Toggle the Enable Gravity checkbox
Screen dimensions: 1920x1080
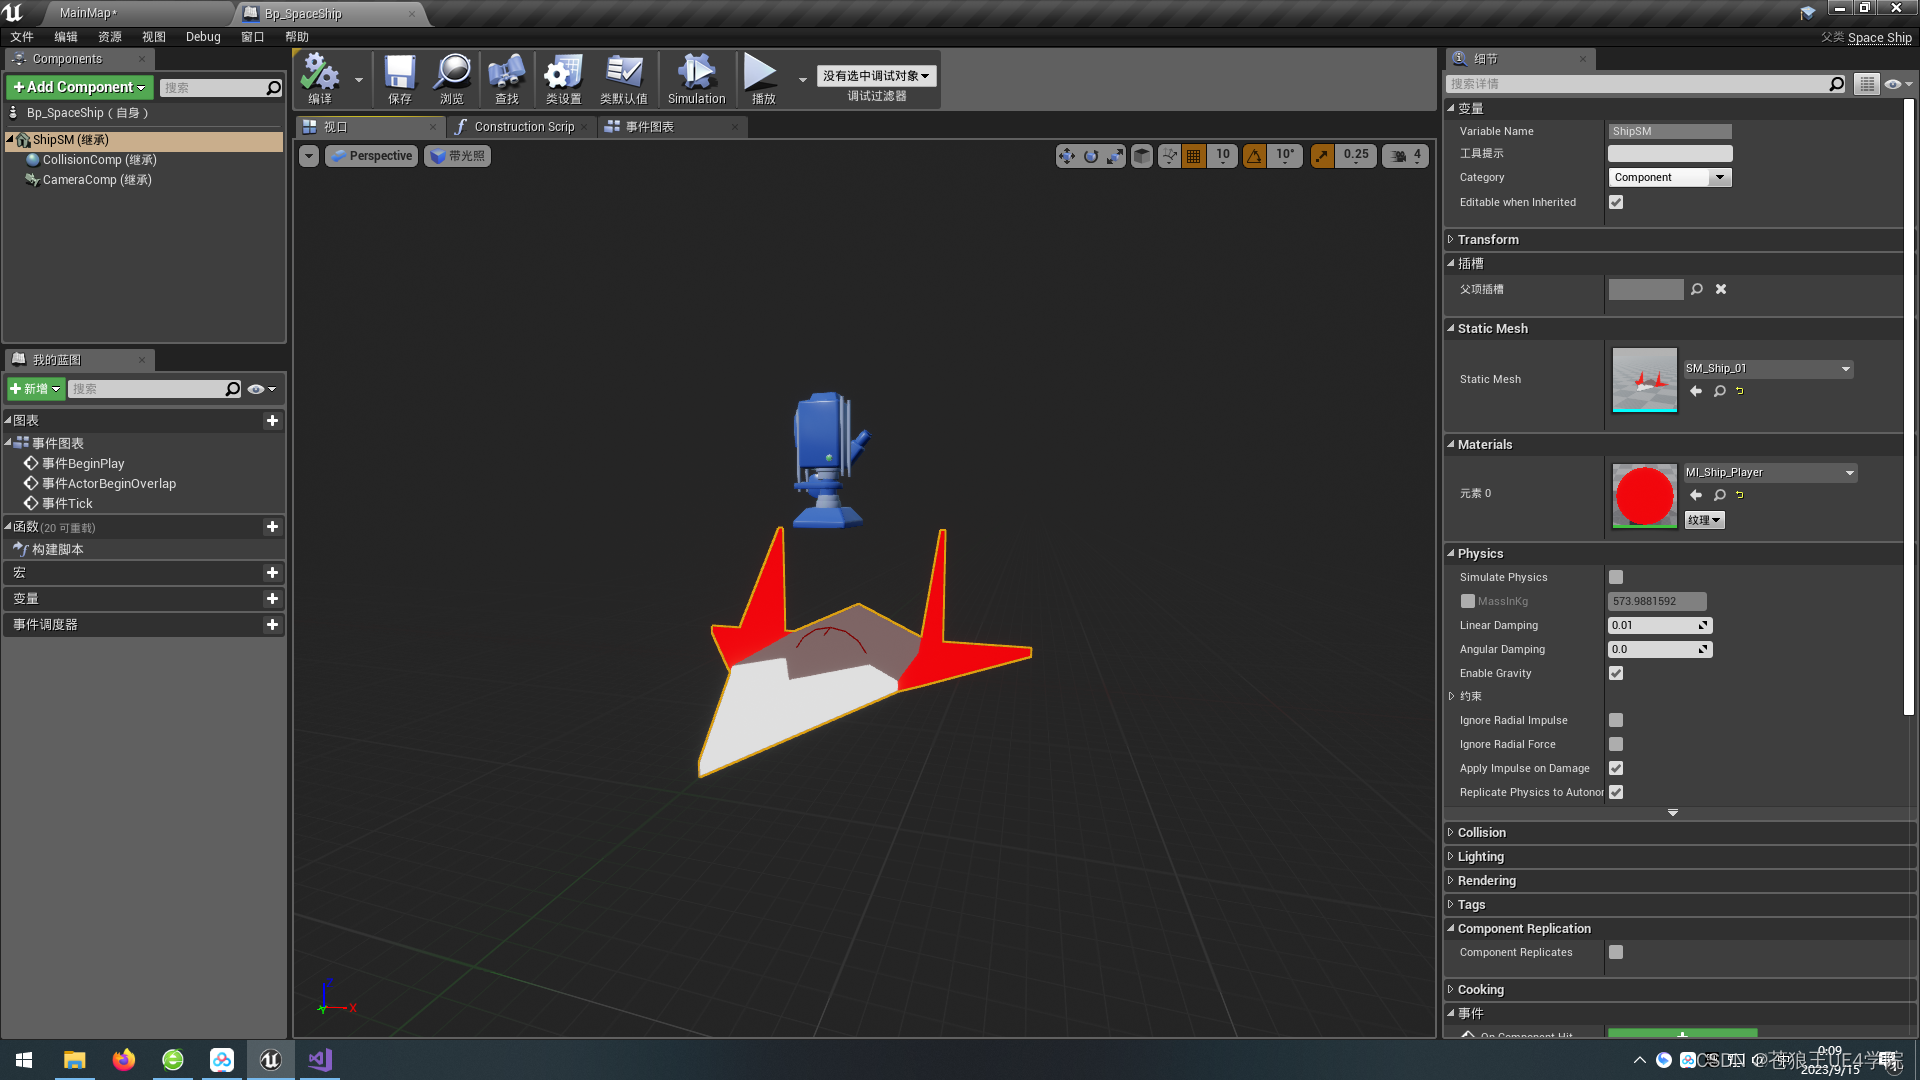[1616, 673]
